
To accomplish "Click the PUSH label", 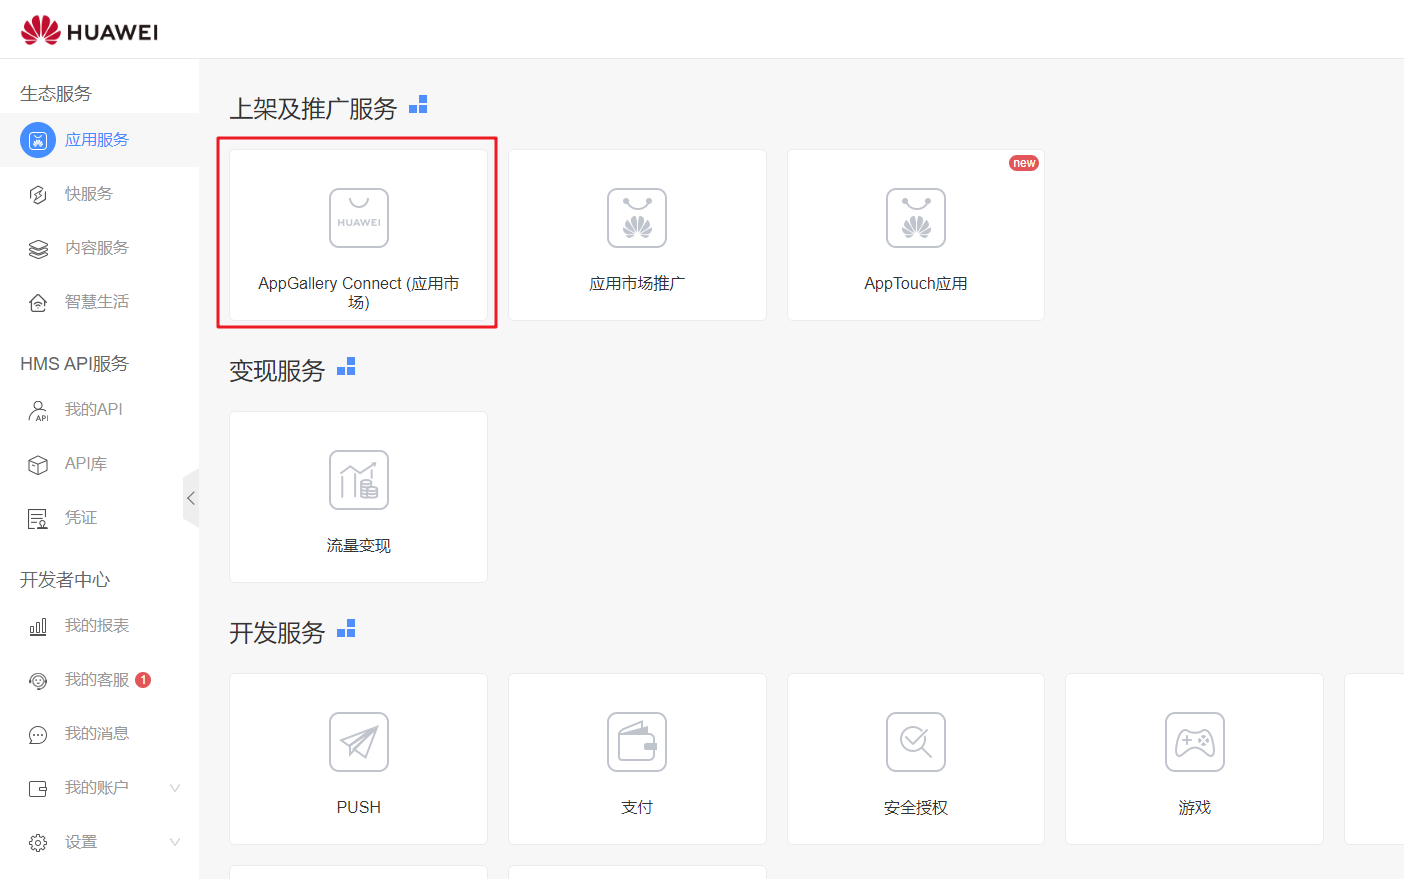I will (x=359, y=808).
